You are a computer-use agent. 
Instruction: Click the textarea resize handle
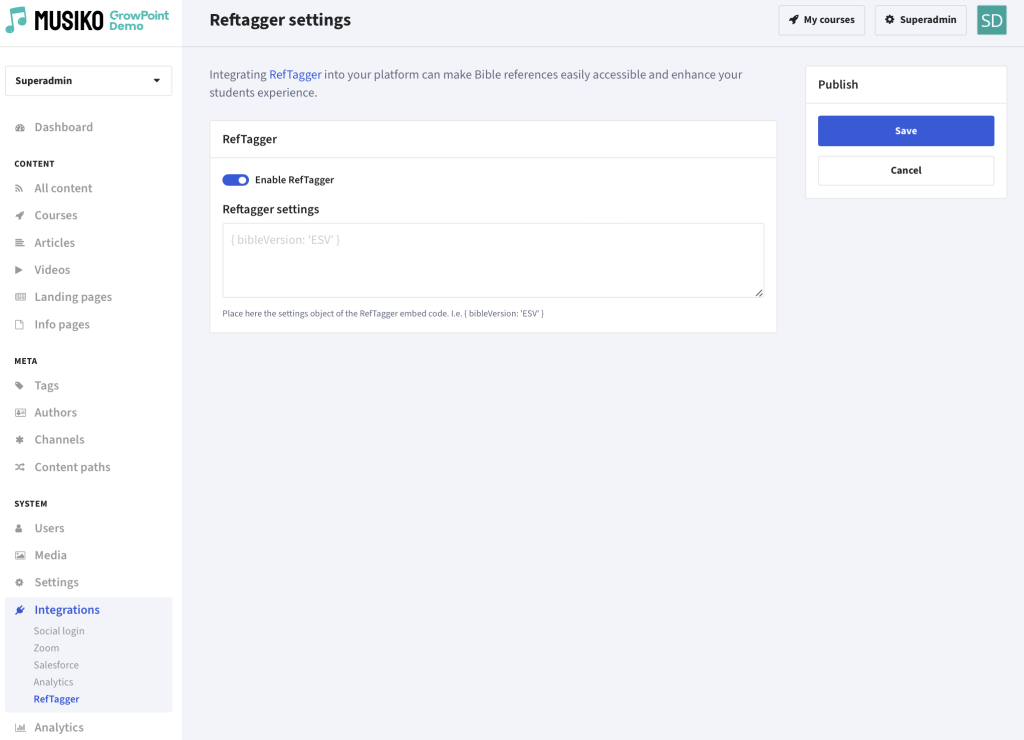(759, 293)
